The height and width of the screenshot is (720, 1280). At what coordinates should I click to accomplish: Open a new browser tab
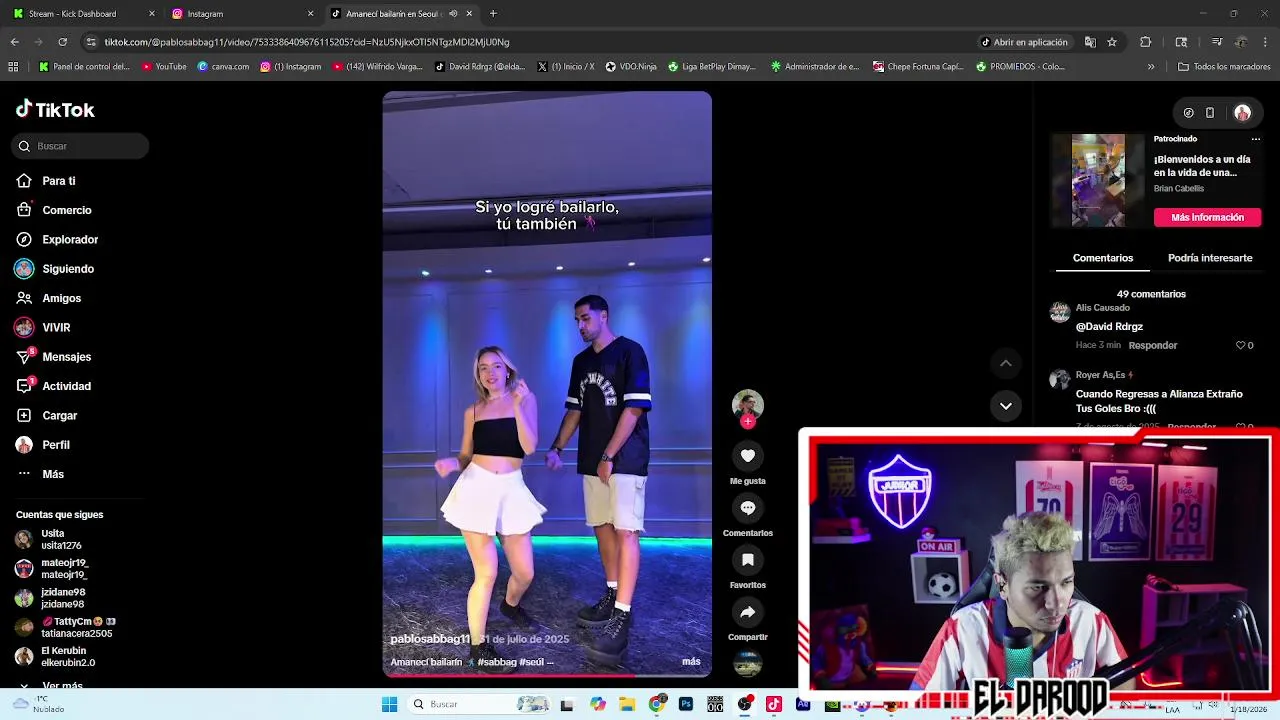click(x=493, y=14)
